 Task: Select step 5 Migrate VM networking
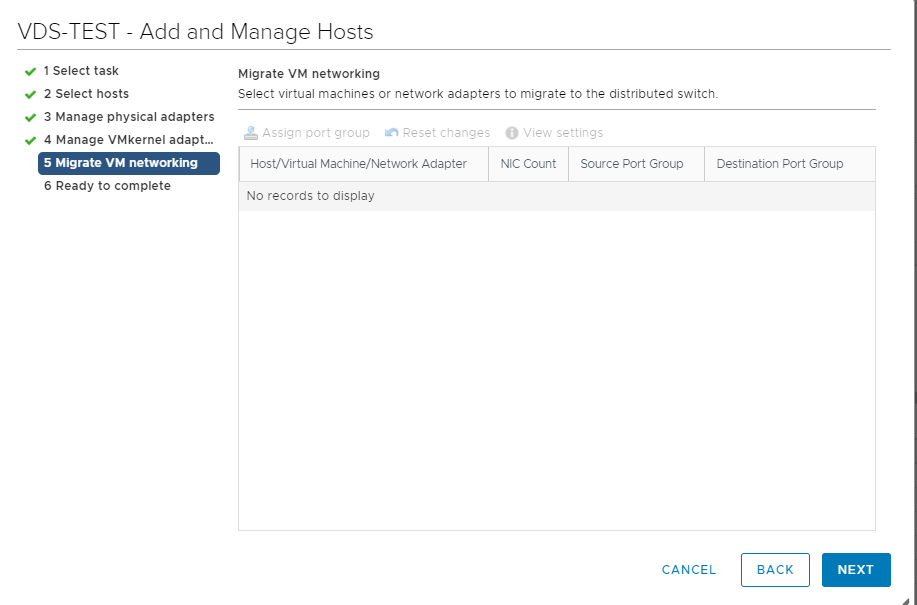(x=129, y=163)
